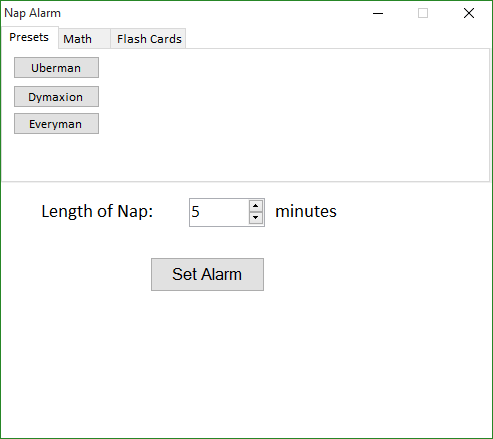This screenshot has width=493, height=439.
Task: Switch to the Presets tab
Action: (29, 37)
